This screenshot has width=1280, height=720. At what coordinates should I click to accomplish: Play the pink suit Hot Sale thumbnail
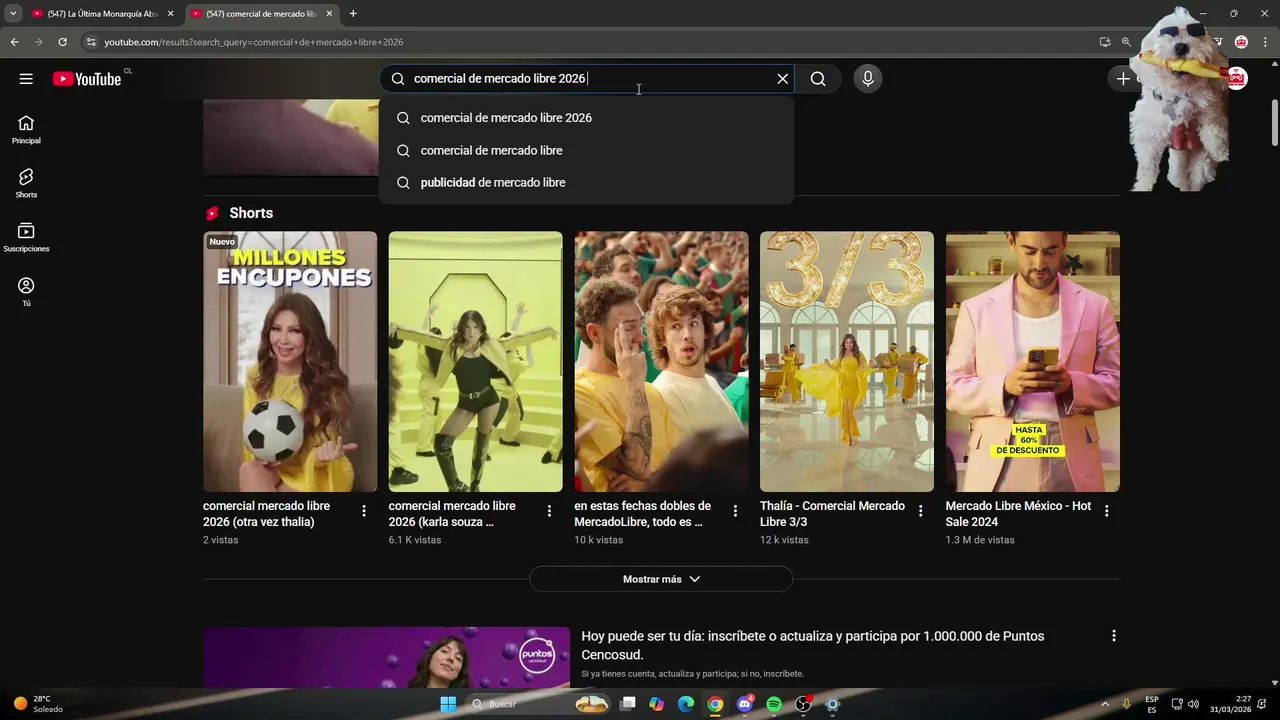tap(1033, 362)
